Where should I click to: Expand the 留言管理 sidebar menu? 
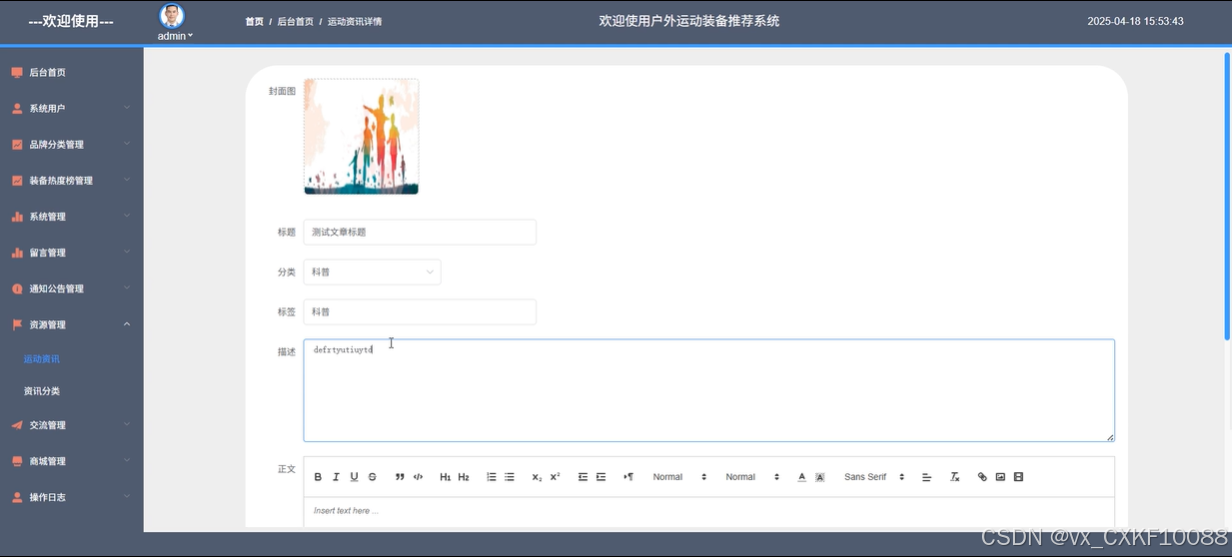72,253
